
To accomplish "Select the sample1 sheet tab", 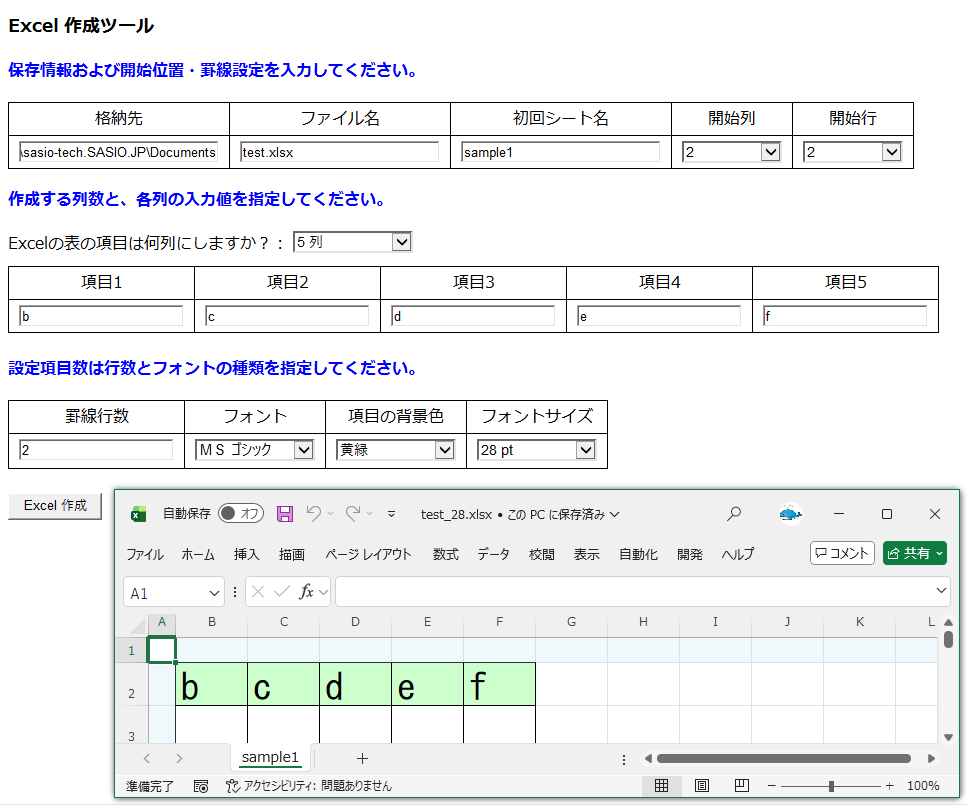I will pyautogui.click(x=270, y=757).
